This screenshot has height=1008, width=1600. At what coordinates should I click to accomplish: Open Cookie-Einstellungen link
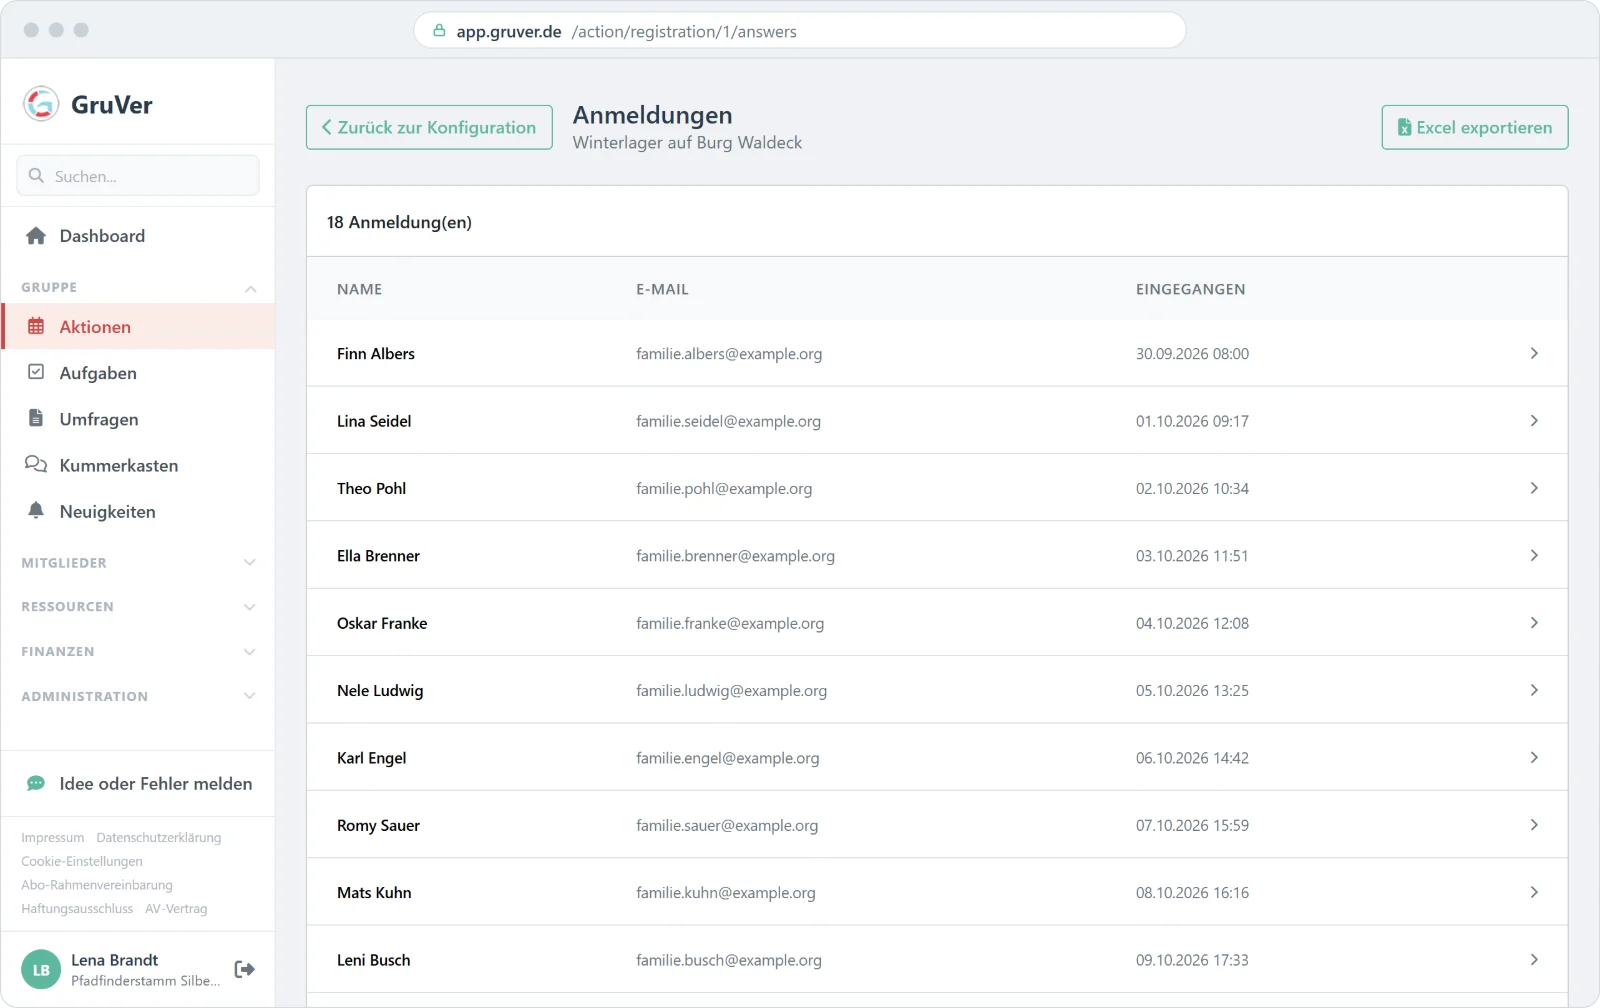tap(82, 861)
